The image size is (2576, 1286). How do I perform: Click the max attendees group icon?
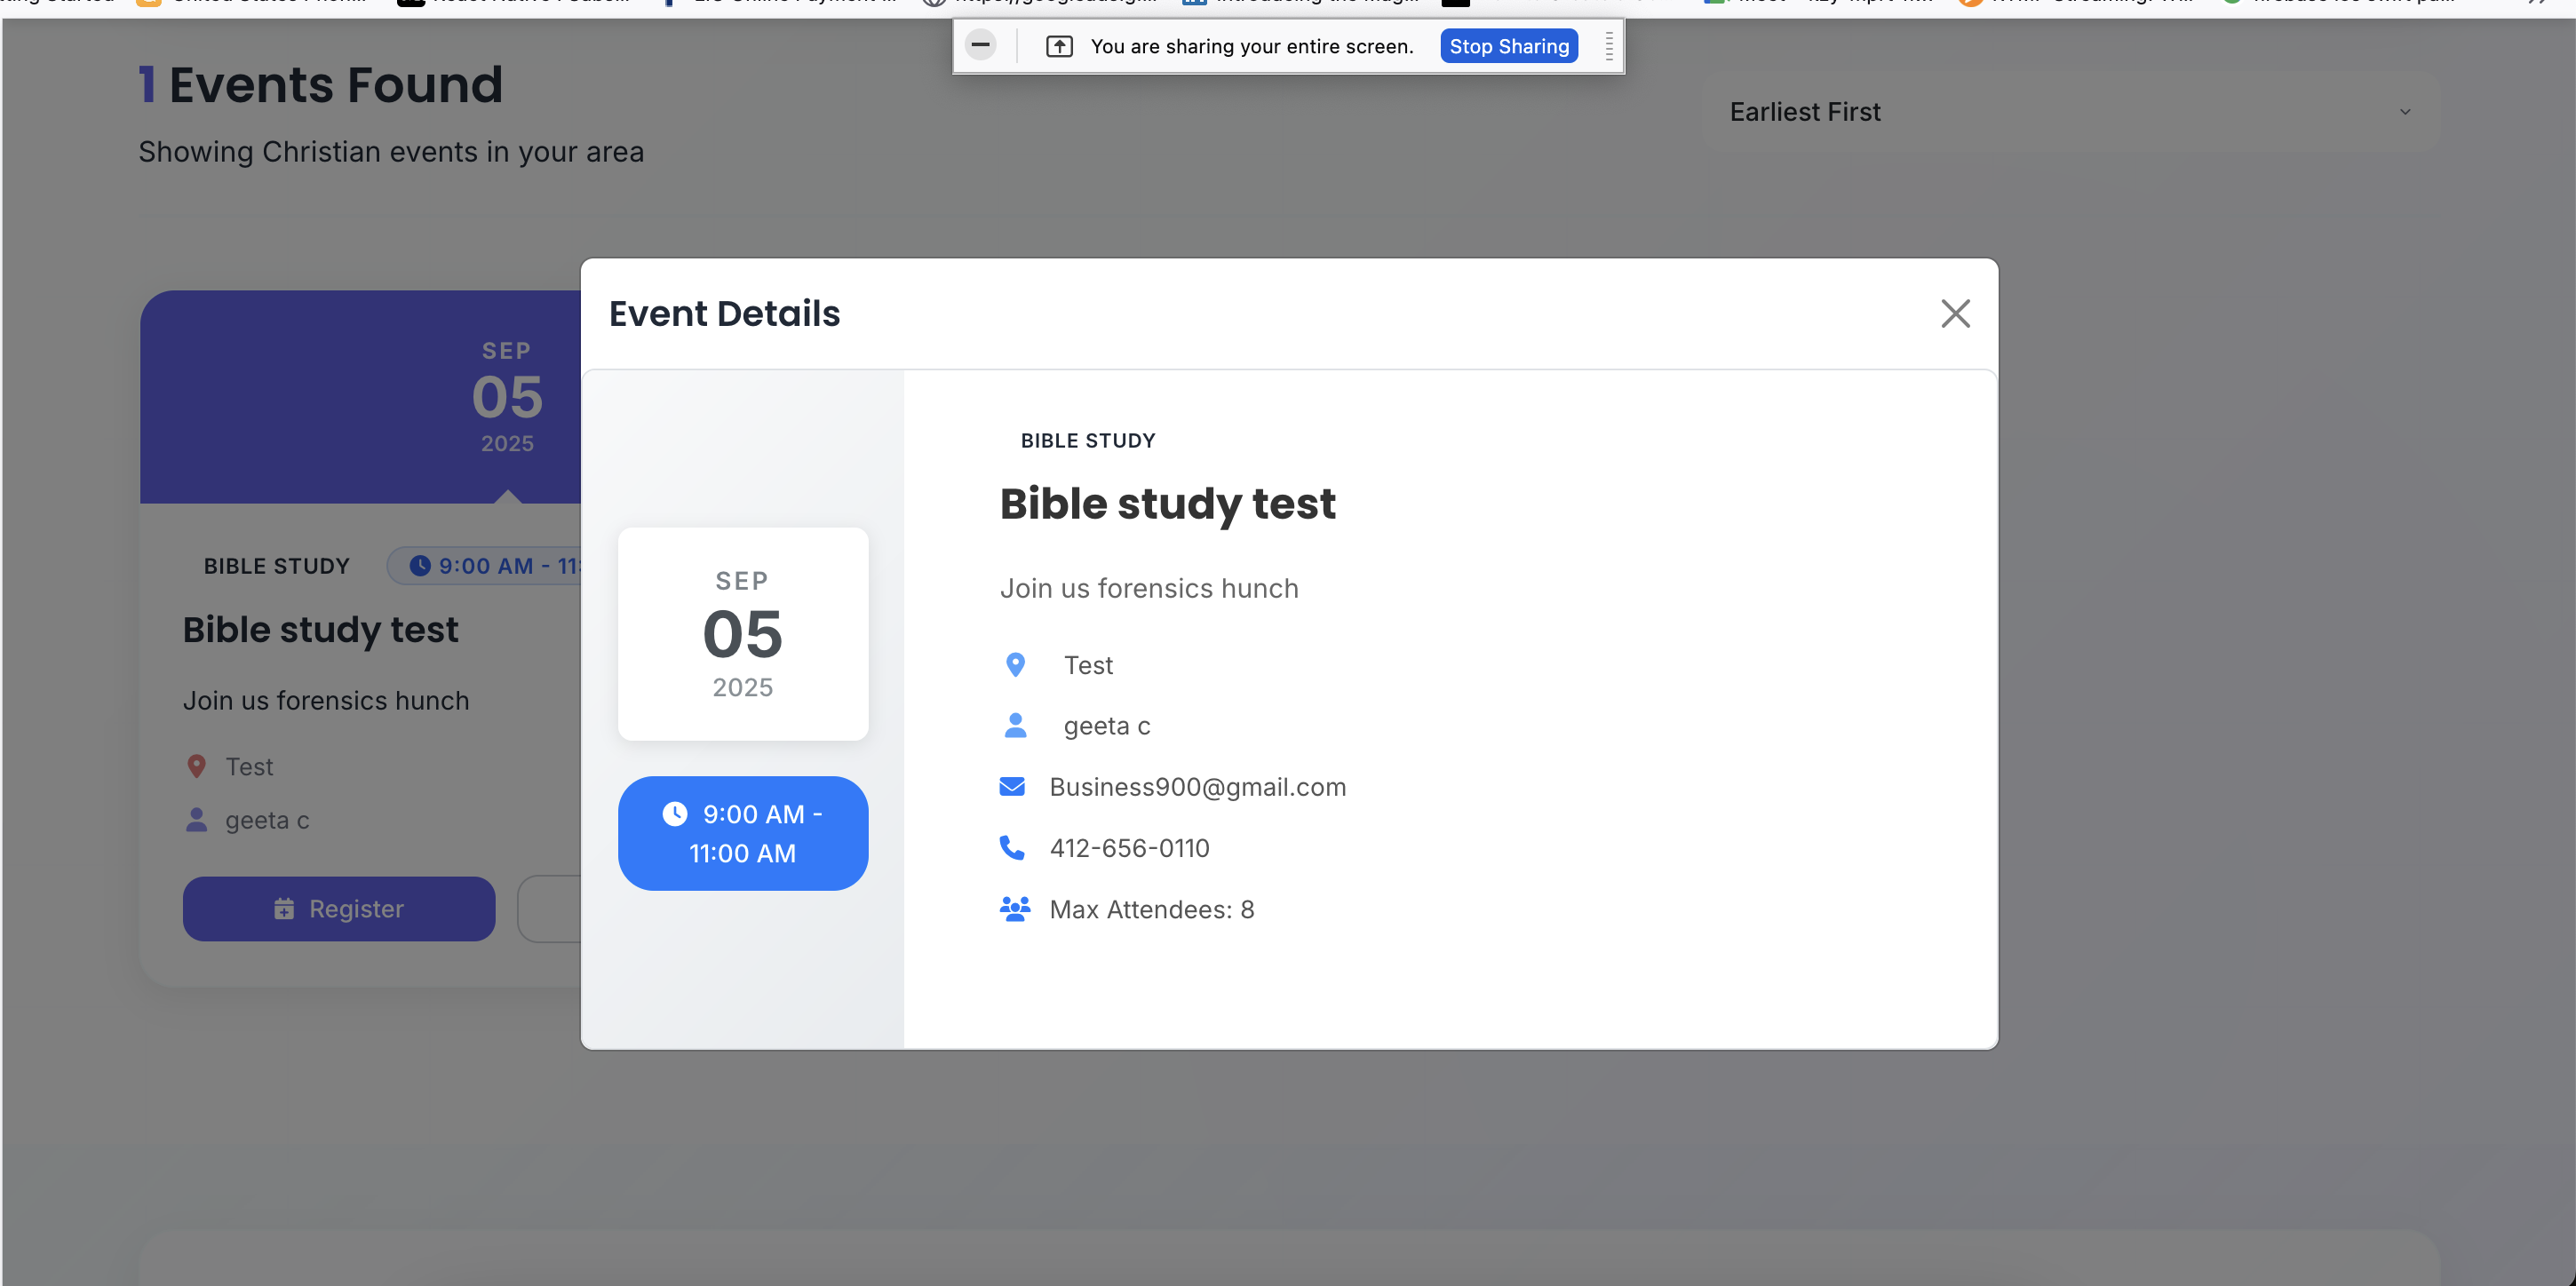coord(1015,909)
